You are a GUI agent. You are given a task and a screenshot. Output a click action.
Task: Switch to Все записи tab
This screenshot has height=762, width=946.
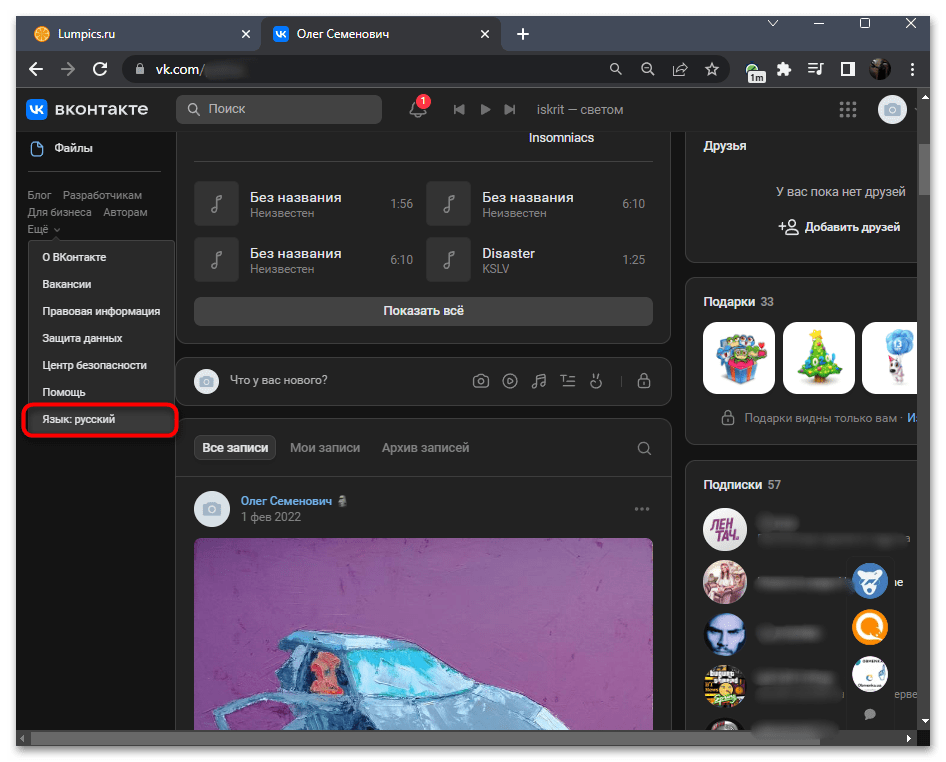coord(235,448)
